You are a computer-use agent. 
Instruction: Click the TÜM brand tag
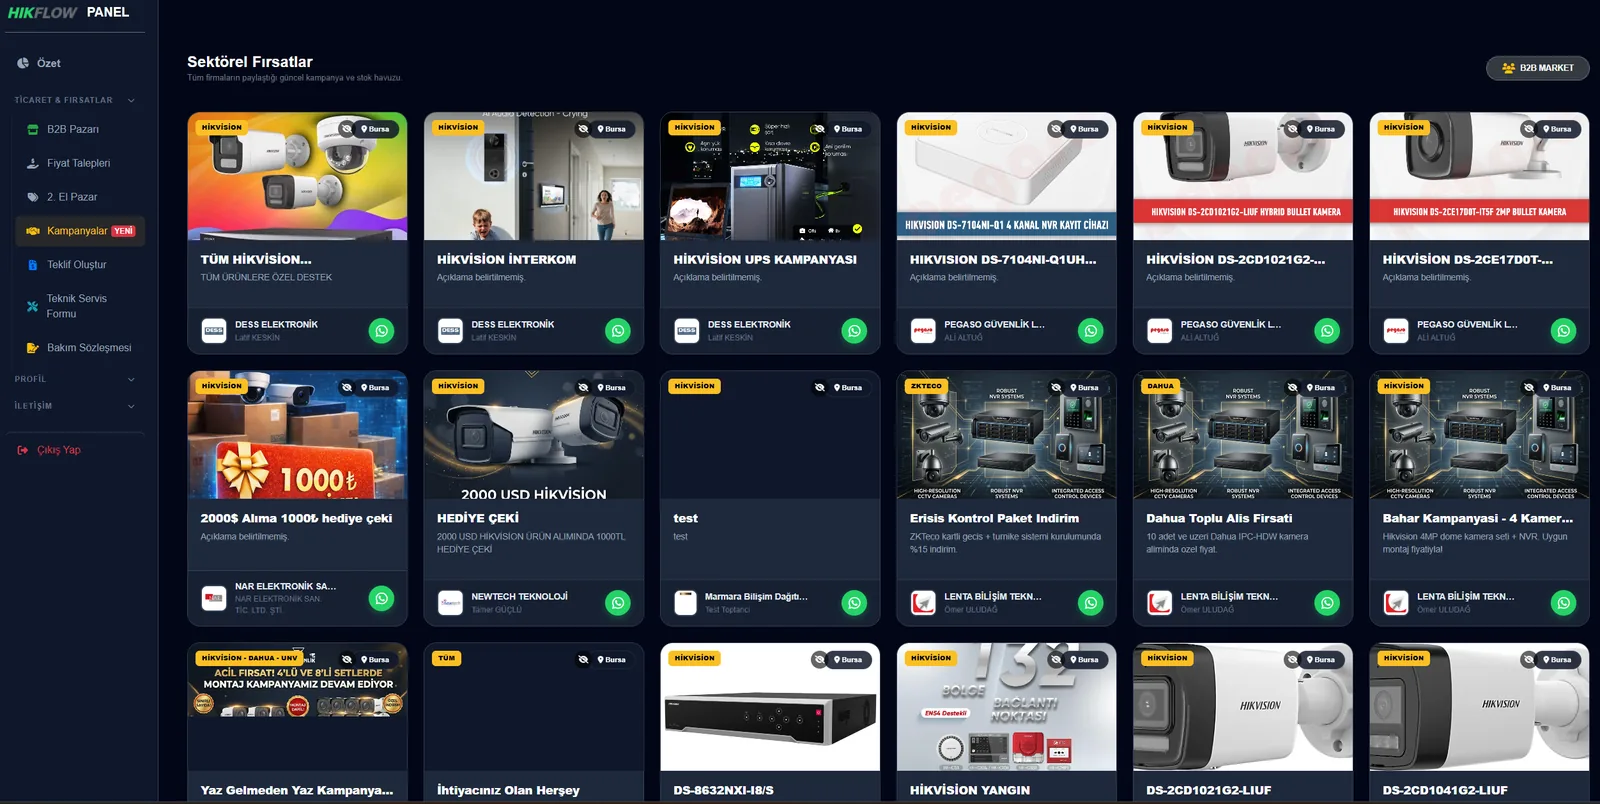[446, 658]
